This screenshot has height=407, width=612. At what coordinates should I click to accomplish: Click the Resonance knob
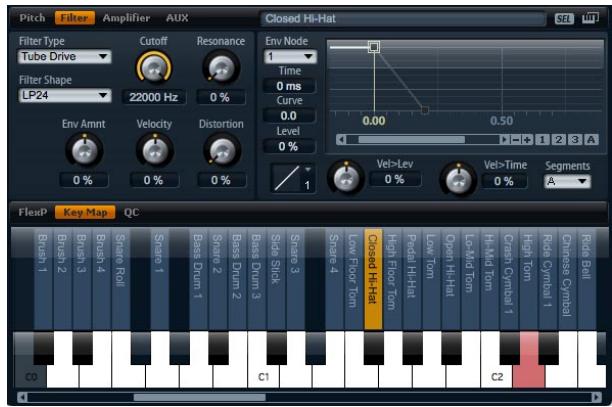tap(221, 68)
